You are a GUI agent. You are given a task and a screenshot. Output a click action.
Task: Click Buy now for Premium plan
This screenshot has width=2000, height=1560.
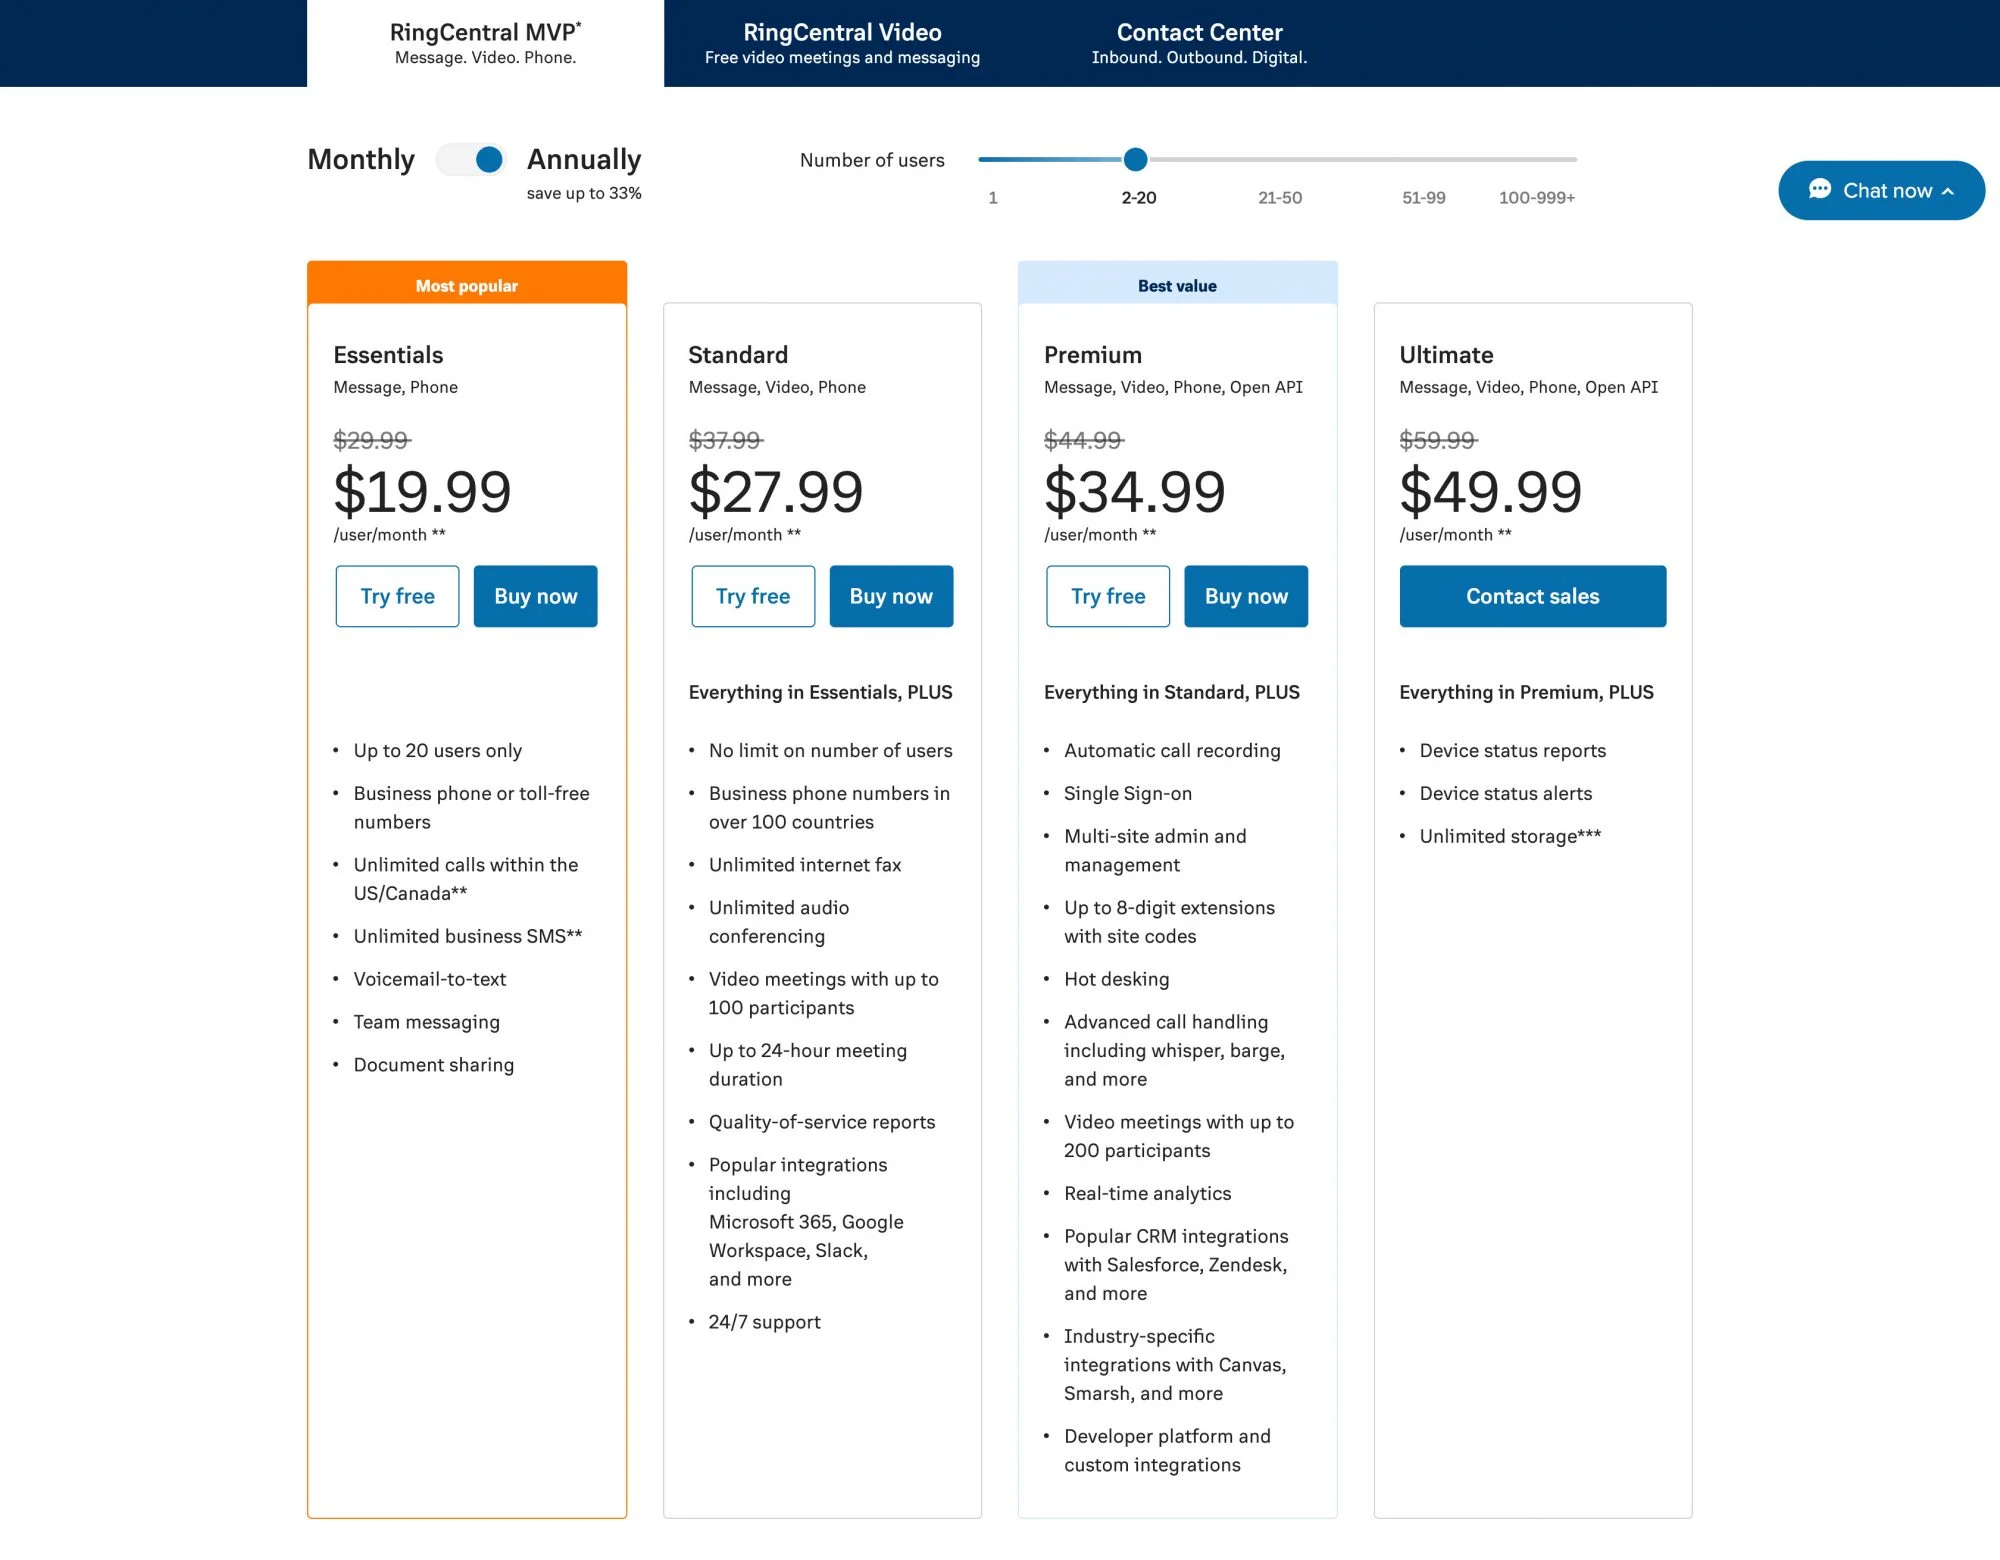coord(1245,594)
